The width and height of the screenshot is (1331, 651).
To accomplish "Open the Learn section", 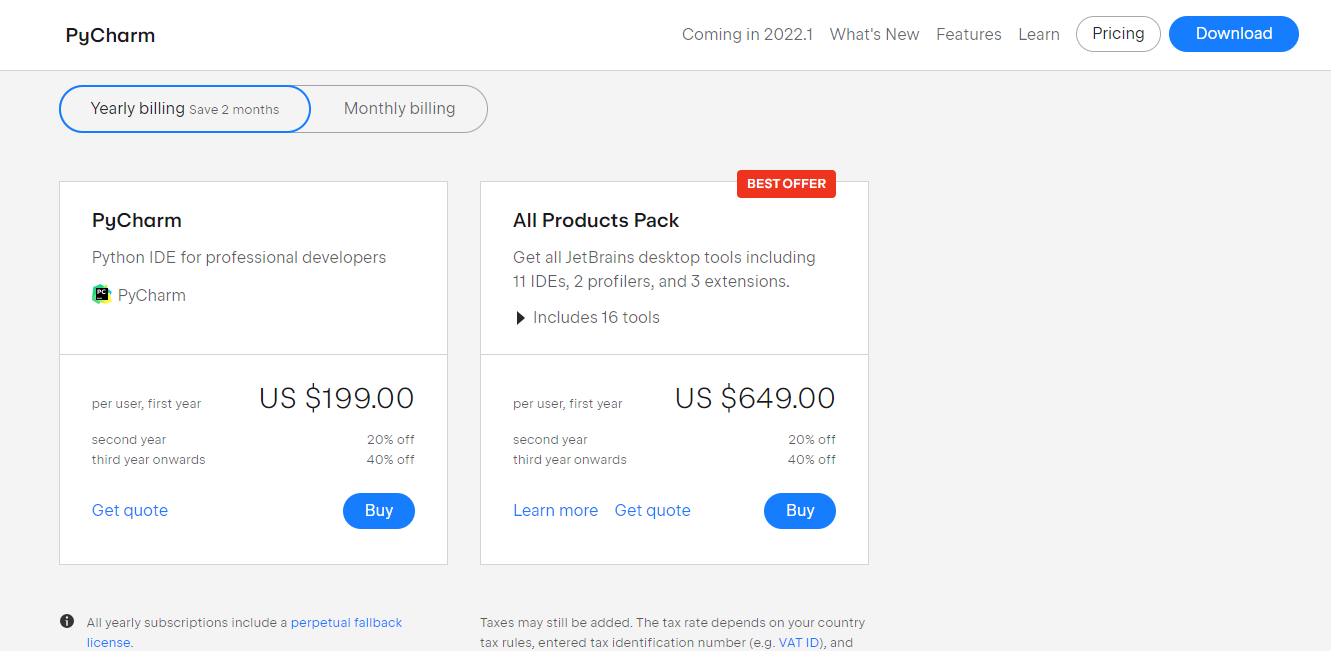I will [1038, 34].
